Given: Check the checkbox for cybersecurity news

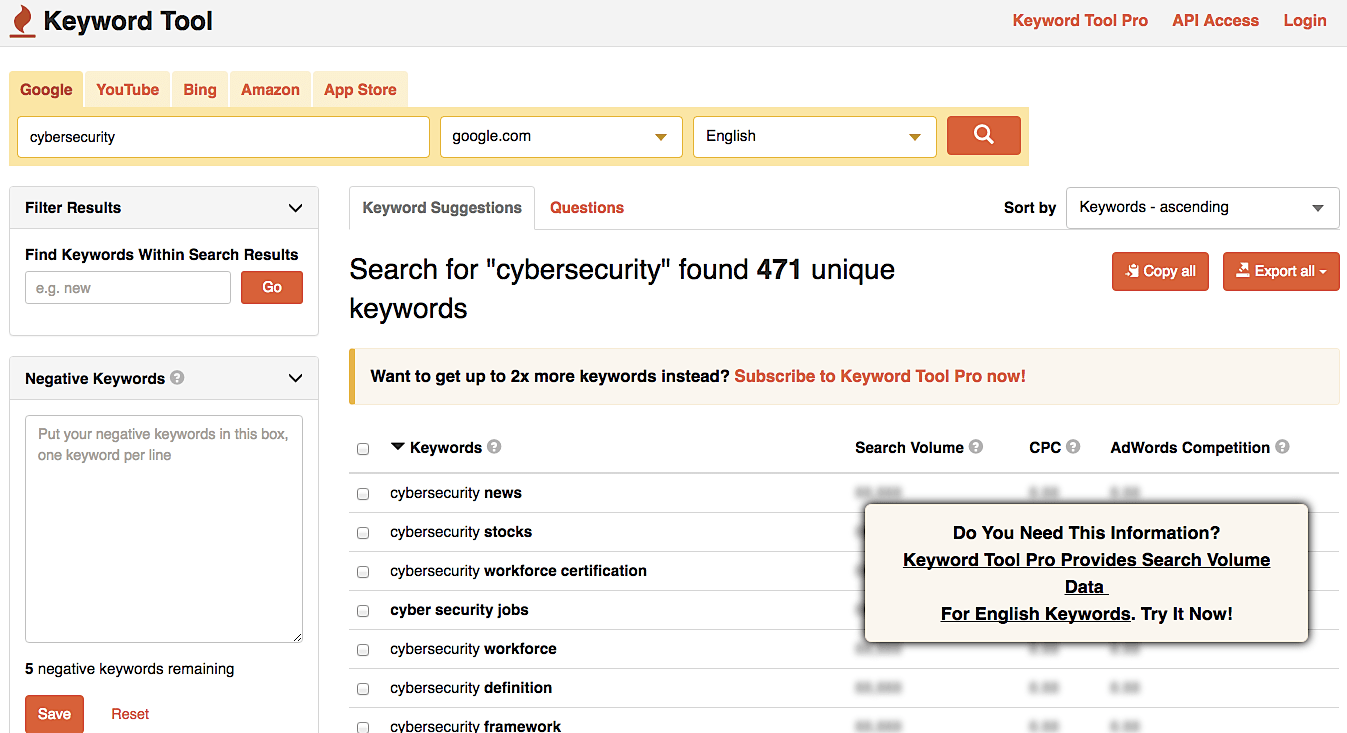Looking at the screenshot, I should tap(363, 493).
